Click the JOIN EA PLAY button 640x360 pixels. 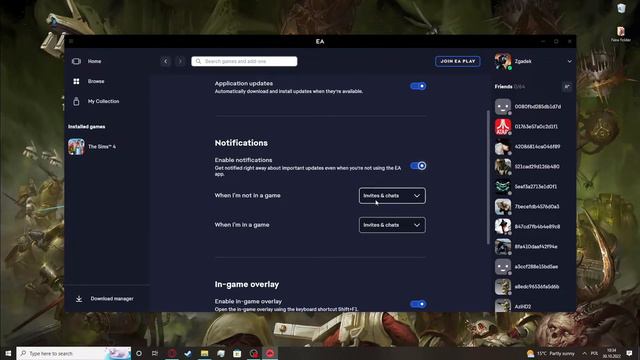click(x=458, y=61)
